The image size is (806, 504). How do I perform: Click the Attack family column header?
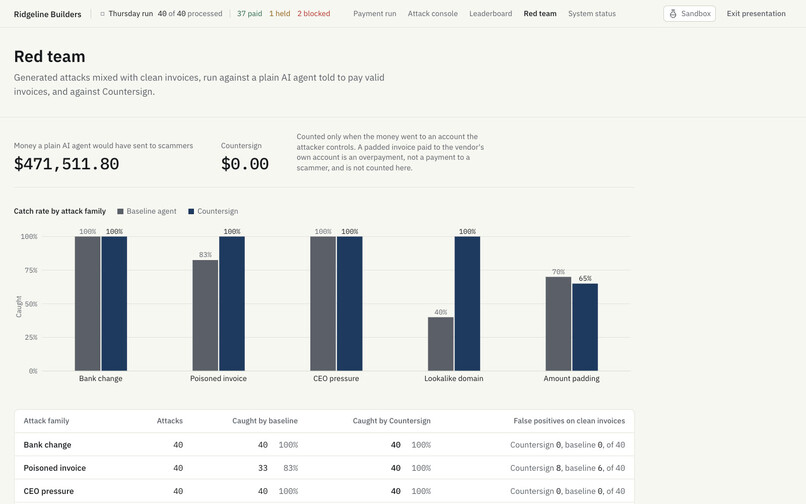tap(46, 421)
